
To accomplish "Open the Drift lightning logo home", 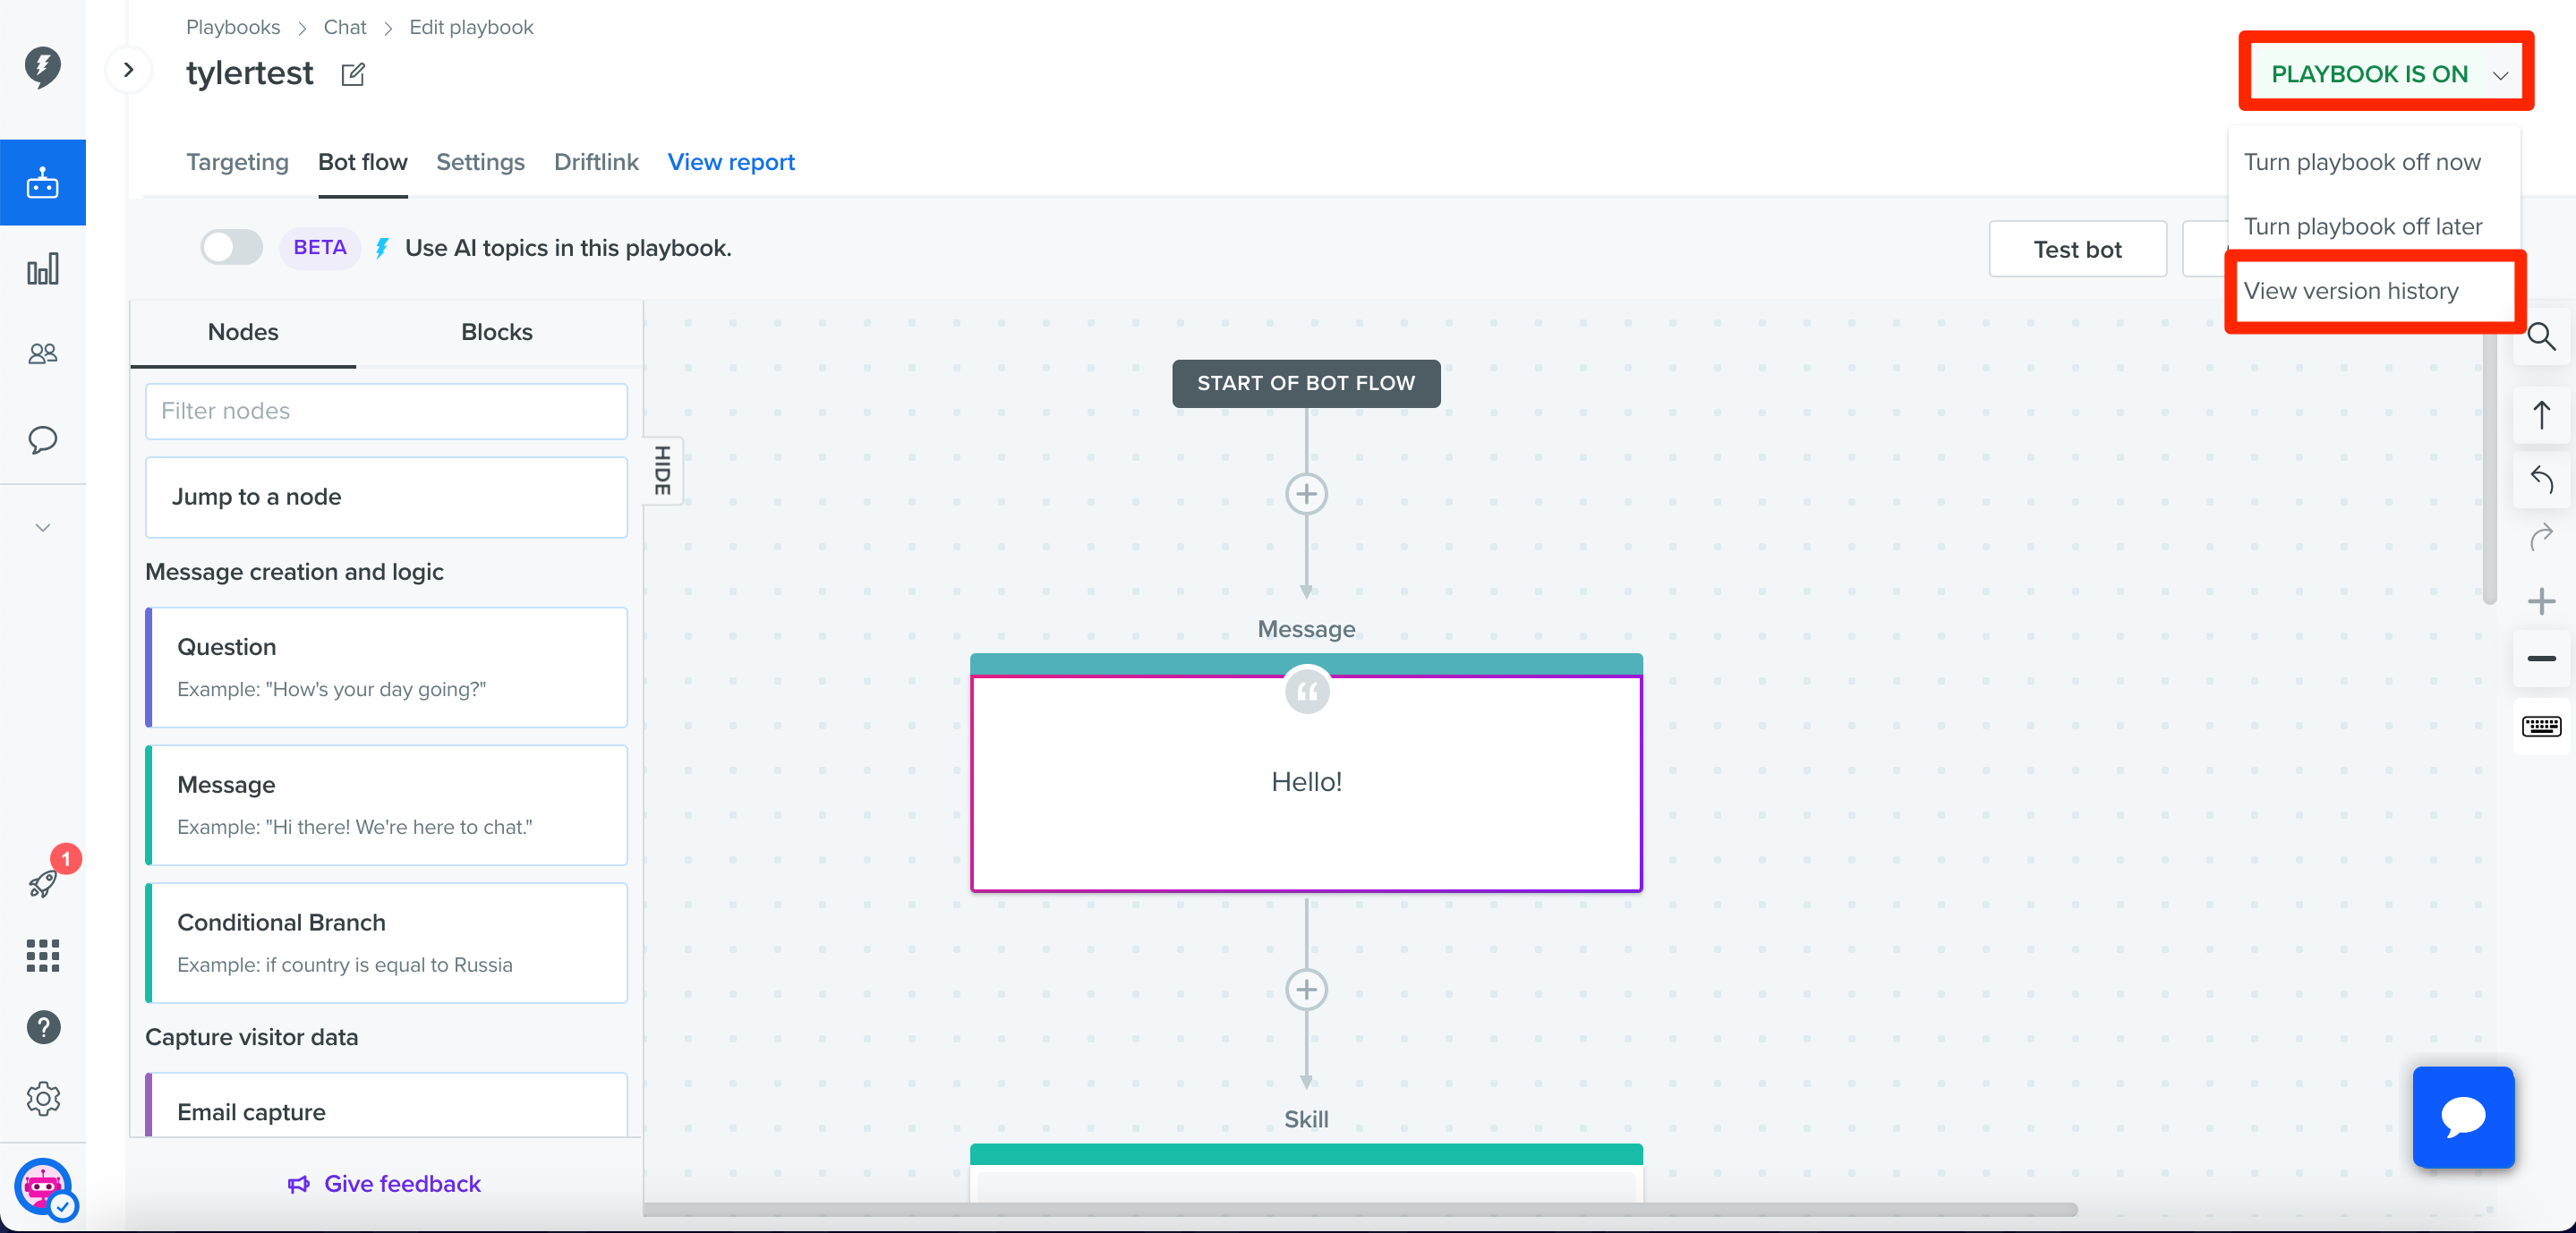I will (x=42, y=67).
